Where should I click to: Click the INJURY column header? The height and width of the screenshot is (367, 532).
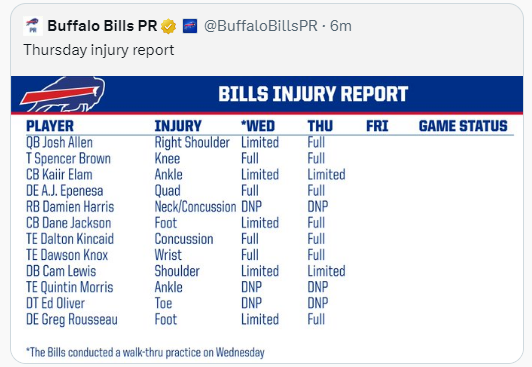[178, 126]
